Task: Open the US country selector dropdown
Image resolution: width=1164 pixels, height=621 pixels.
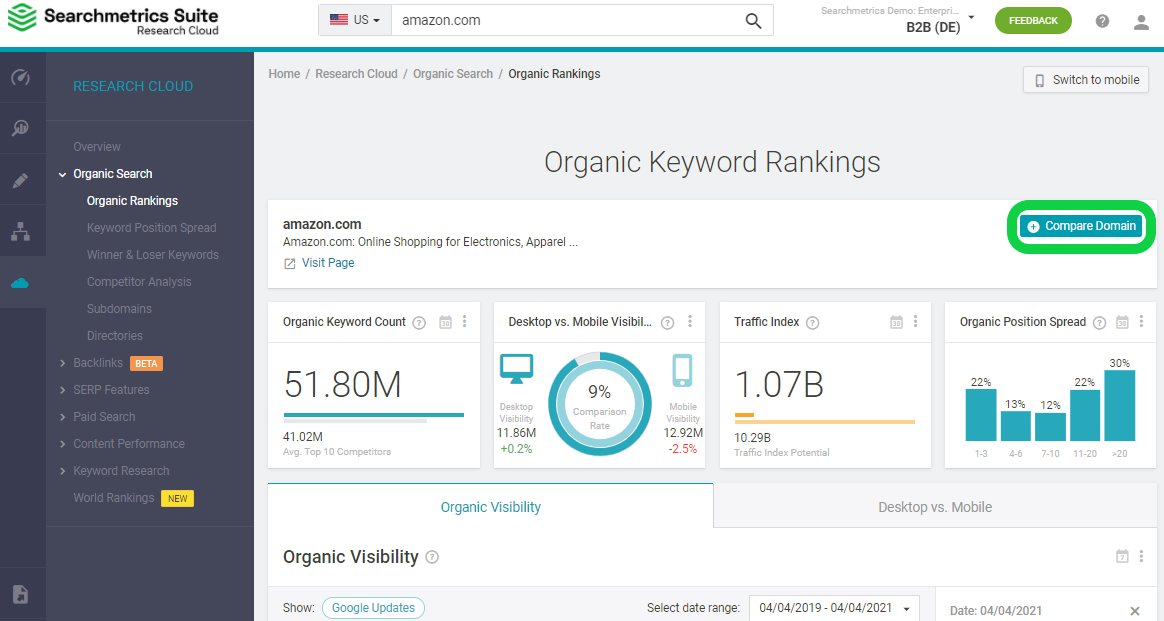Action: (355, 20)
